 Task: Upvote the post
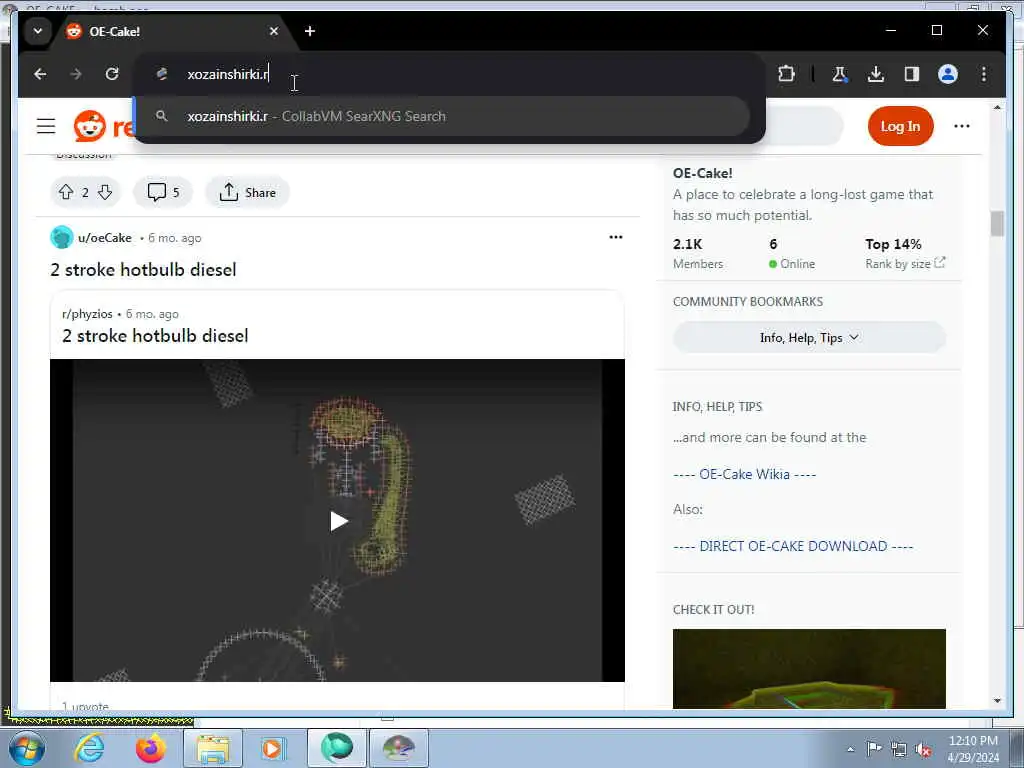[66, 192]
